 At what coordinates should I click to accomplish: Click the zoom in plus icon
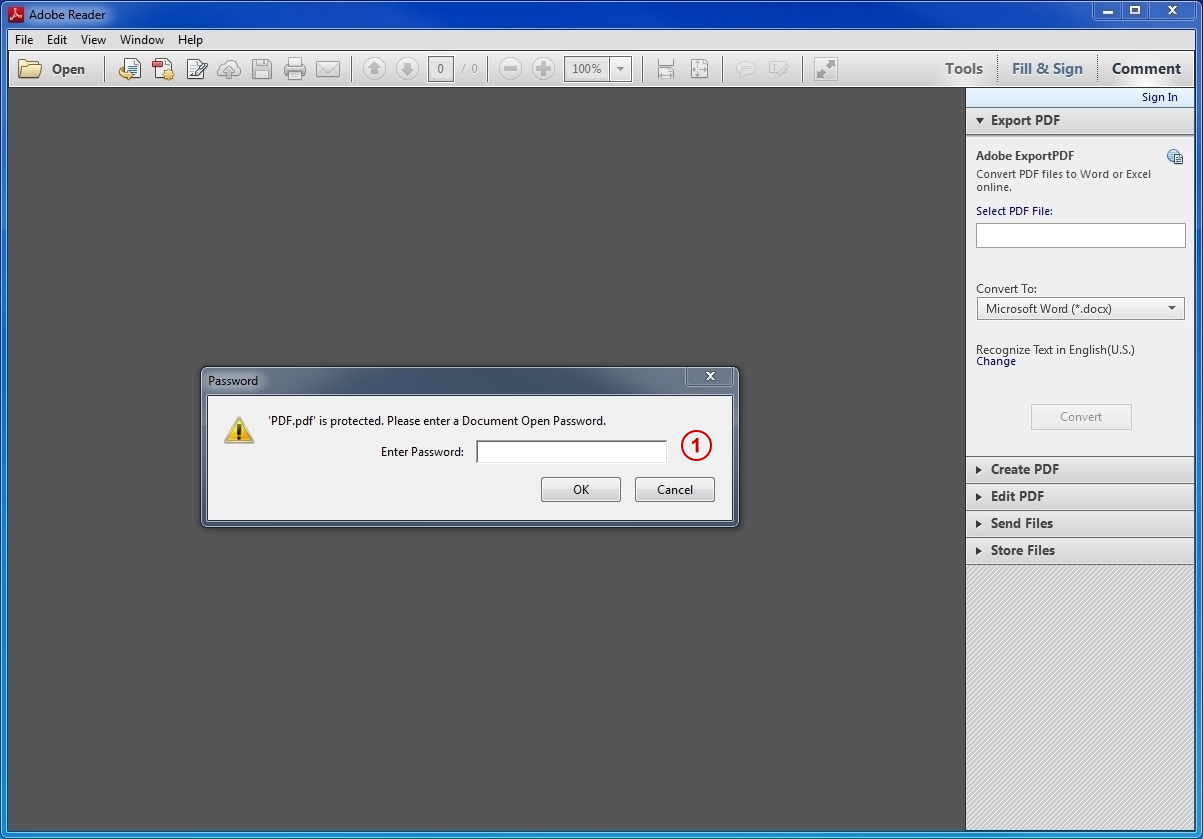[x=543, y=69]
